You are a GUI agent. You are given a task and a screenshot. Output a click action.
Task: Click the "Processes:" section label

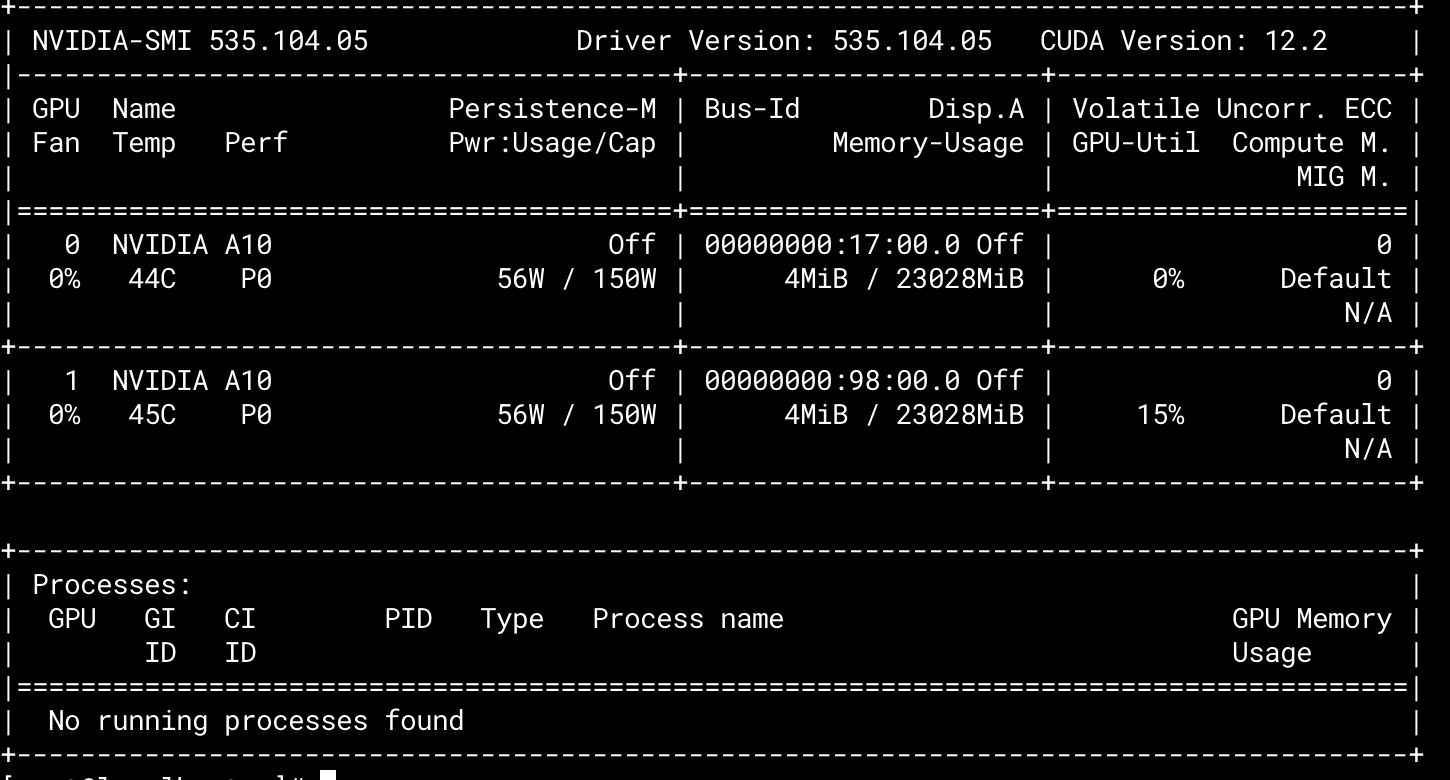[x=112, y=585]
